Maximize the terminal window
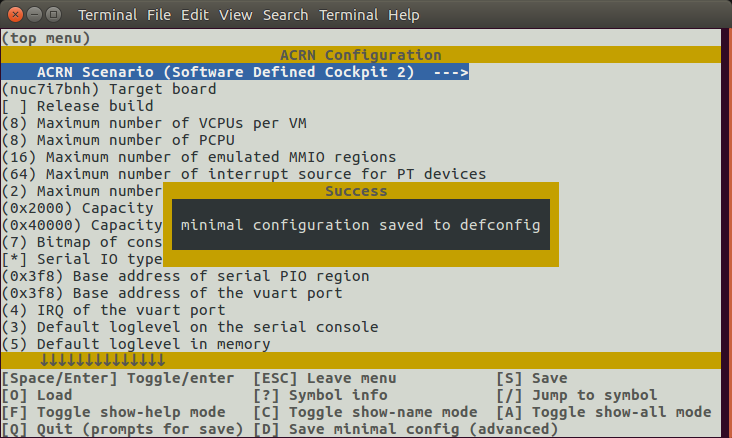 pyautogui.click(x=54, y=14)
